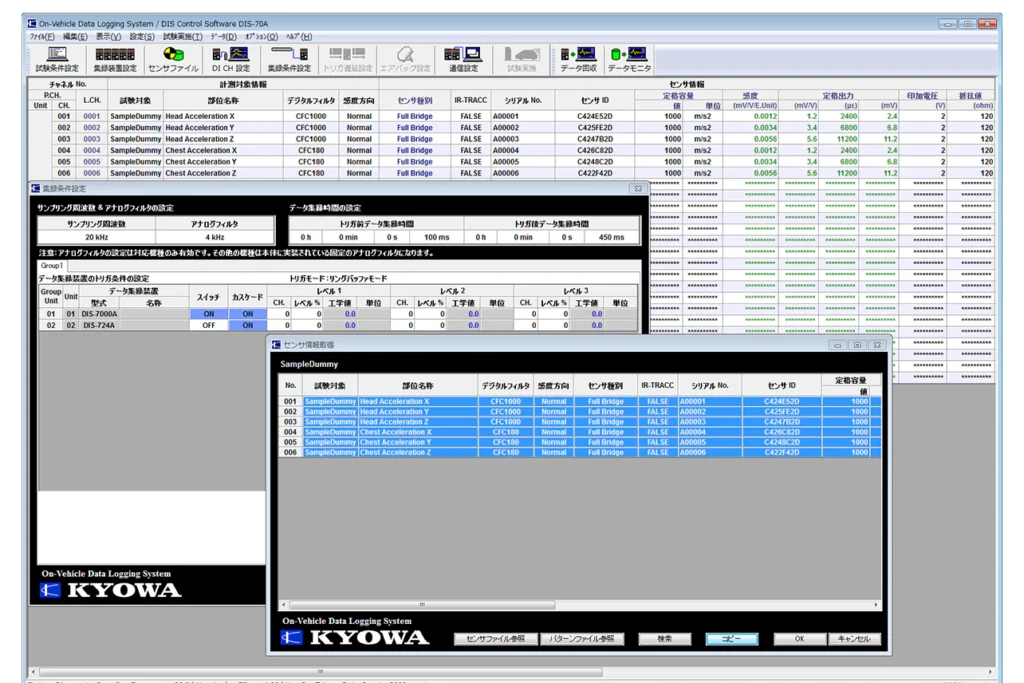
Task: Open the 4 kHz analog filter field
Action: point(214,237)
